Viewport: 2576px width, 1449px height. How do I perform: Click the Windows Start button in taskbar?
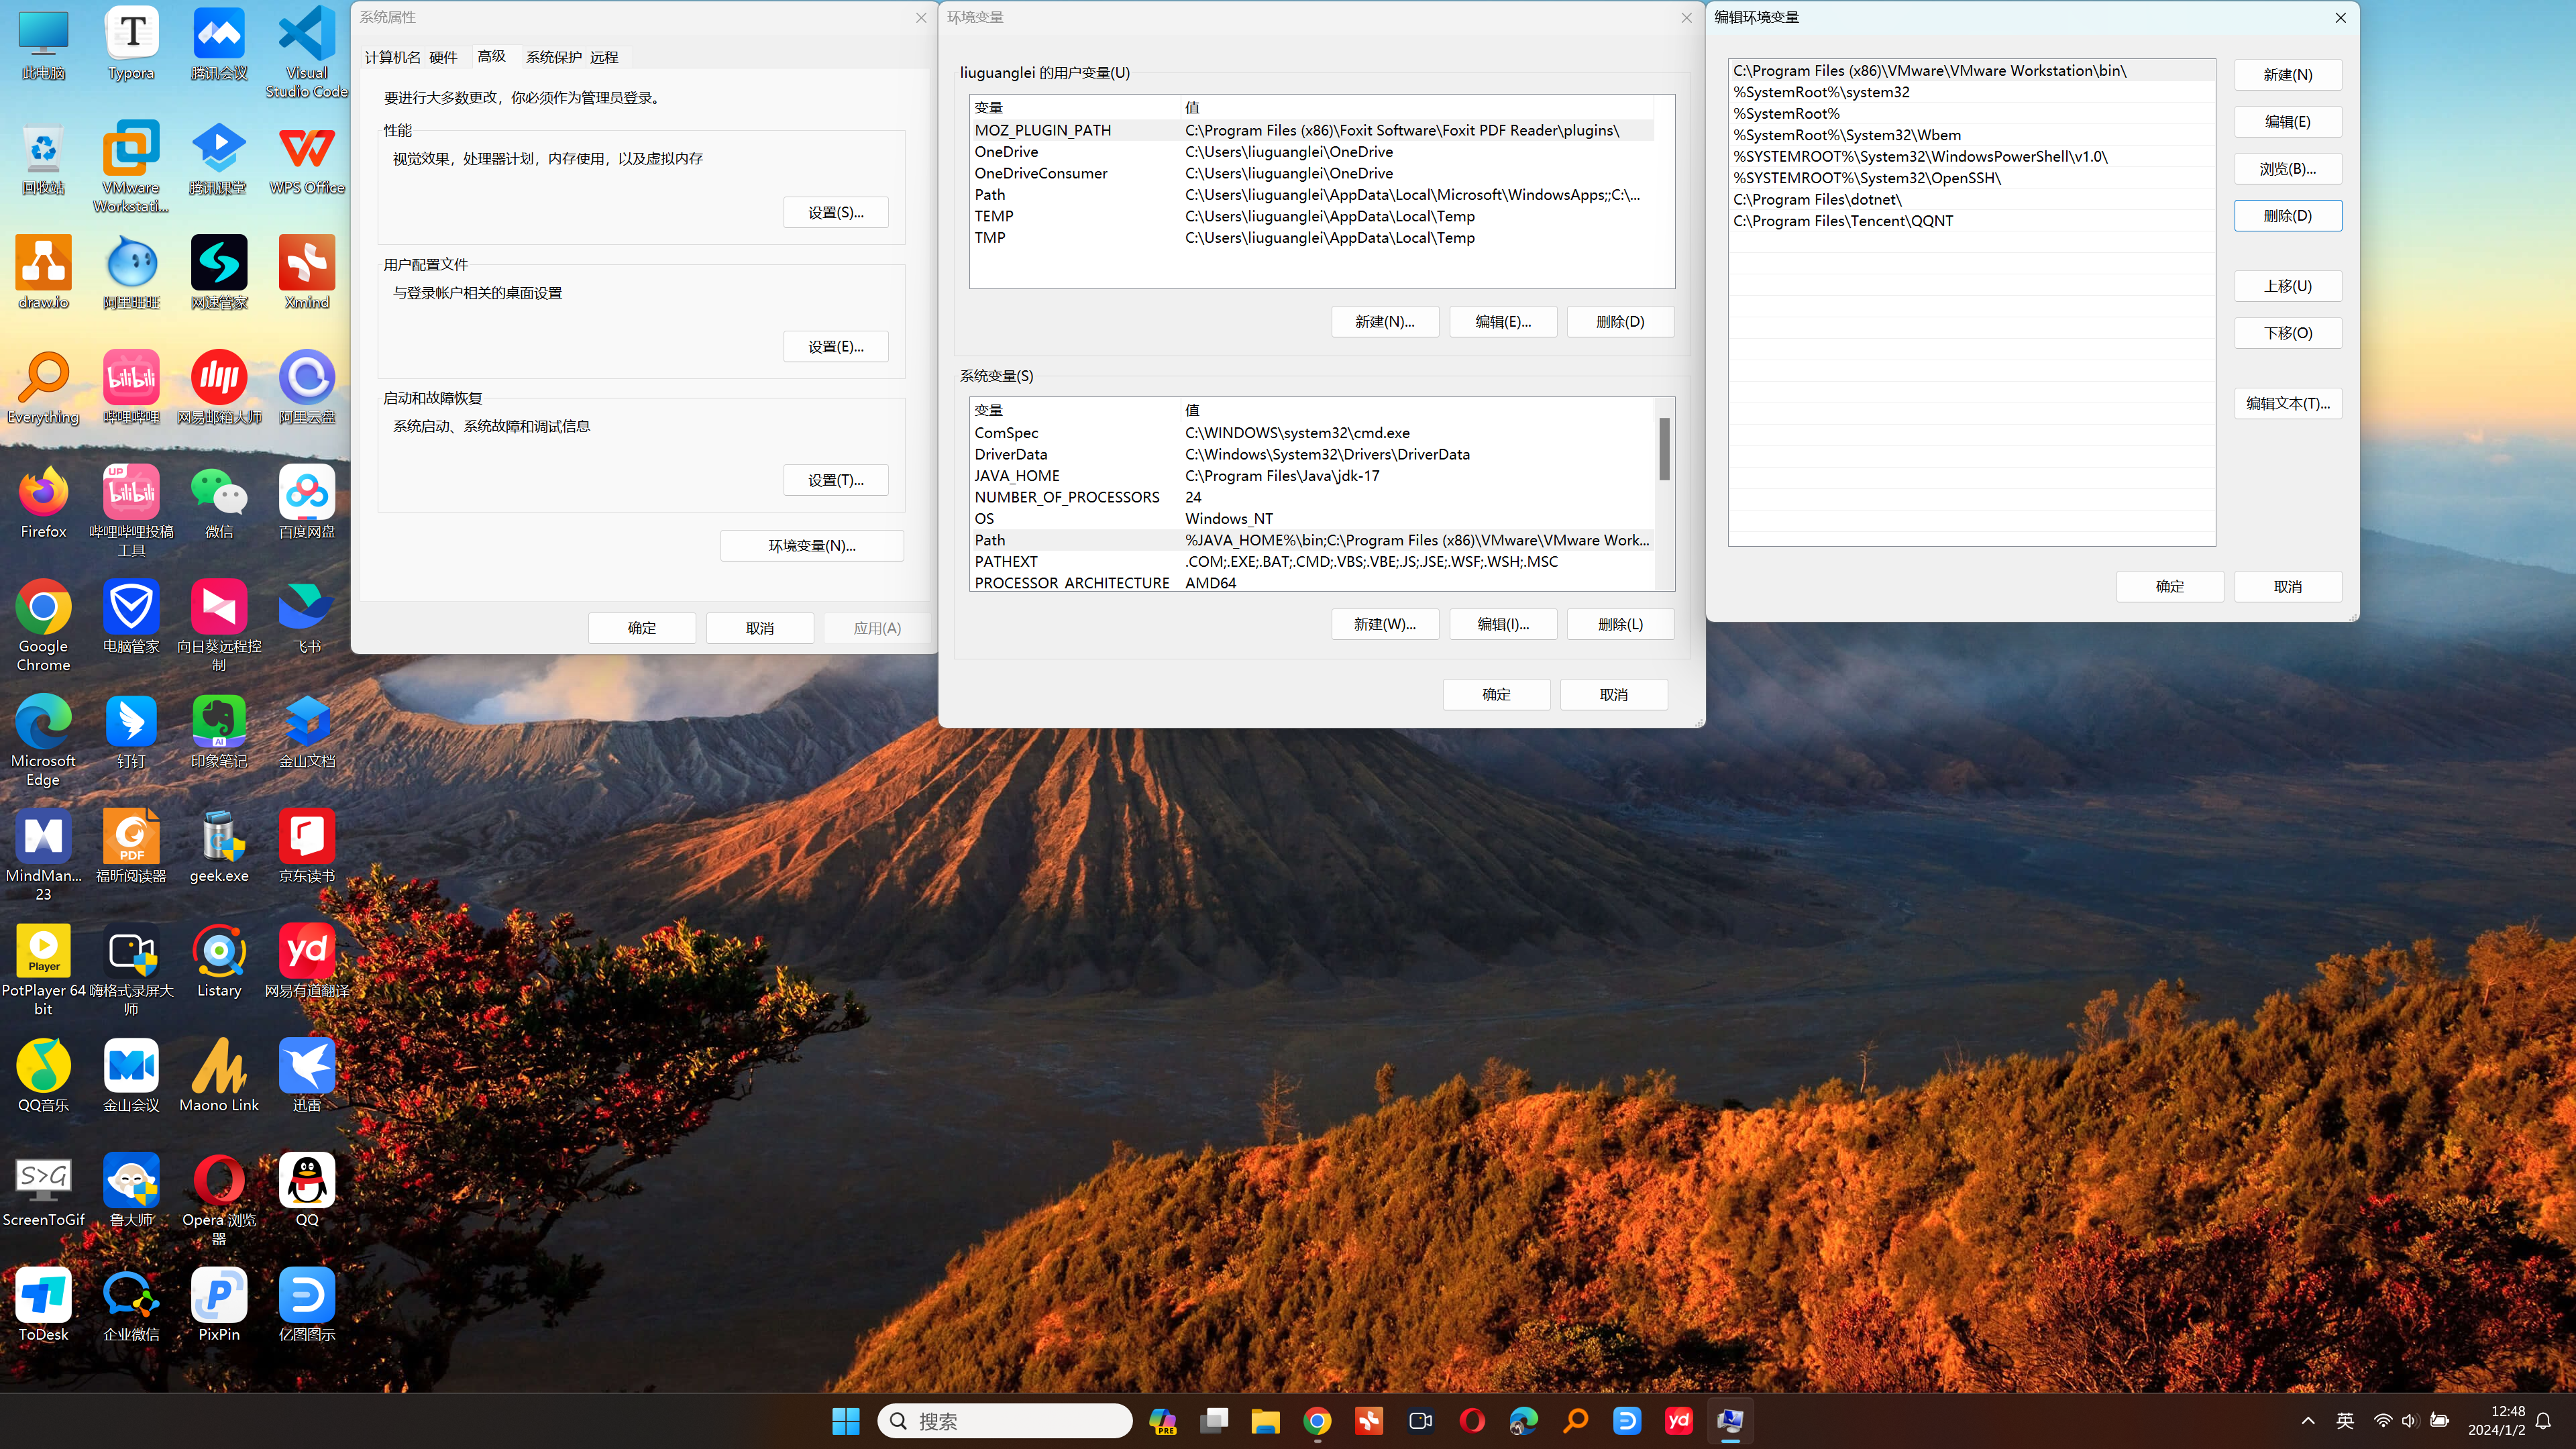tap(845, 1421)
